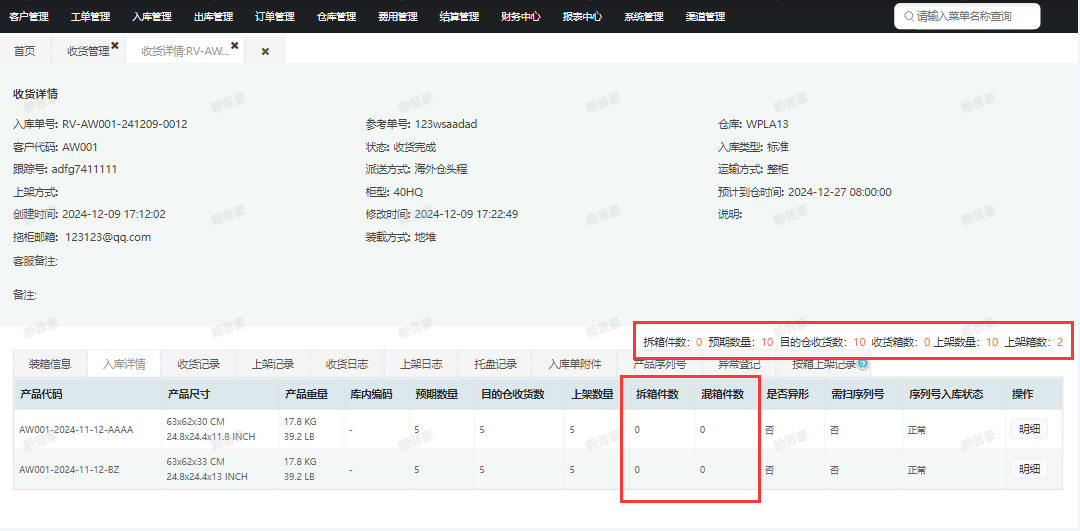Open the 出库管理 menu
The height and width of the screenshot is (531, 1080).
[214, 17]
